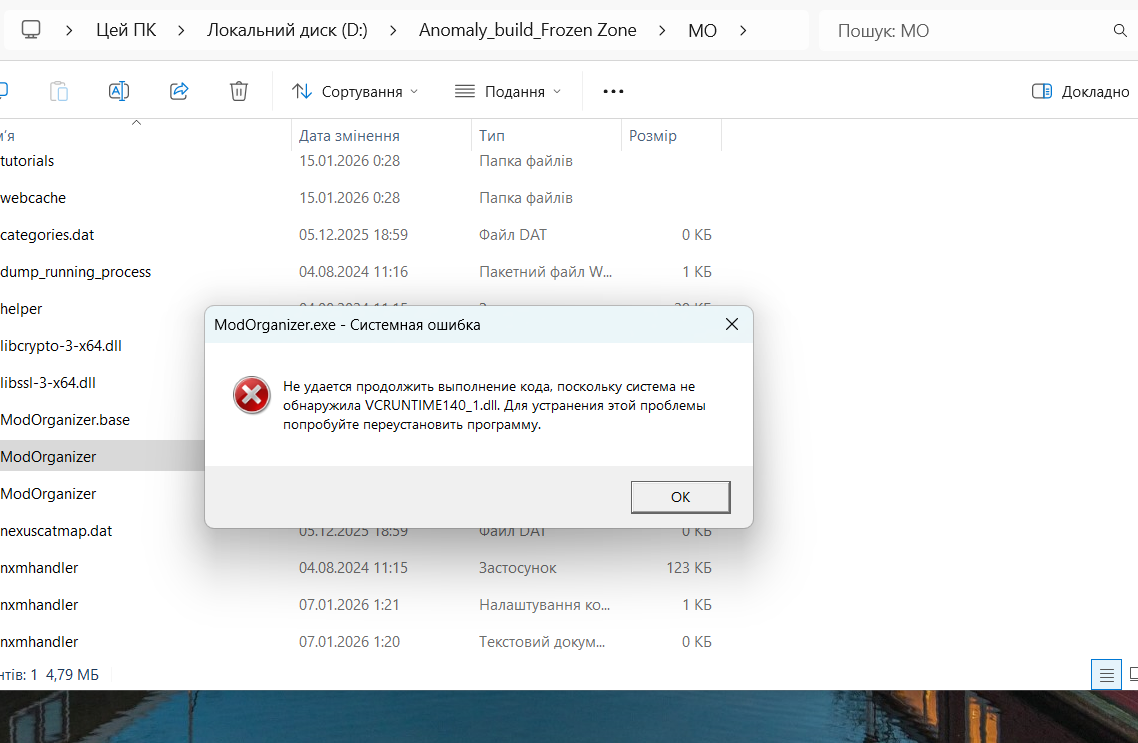Open the three-dots more options menu
The width and height of the screenshot is (1138, 743).
pyautogui.click(x=613, y=91)
